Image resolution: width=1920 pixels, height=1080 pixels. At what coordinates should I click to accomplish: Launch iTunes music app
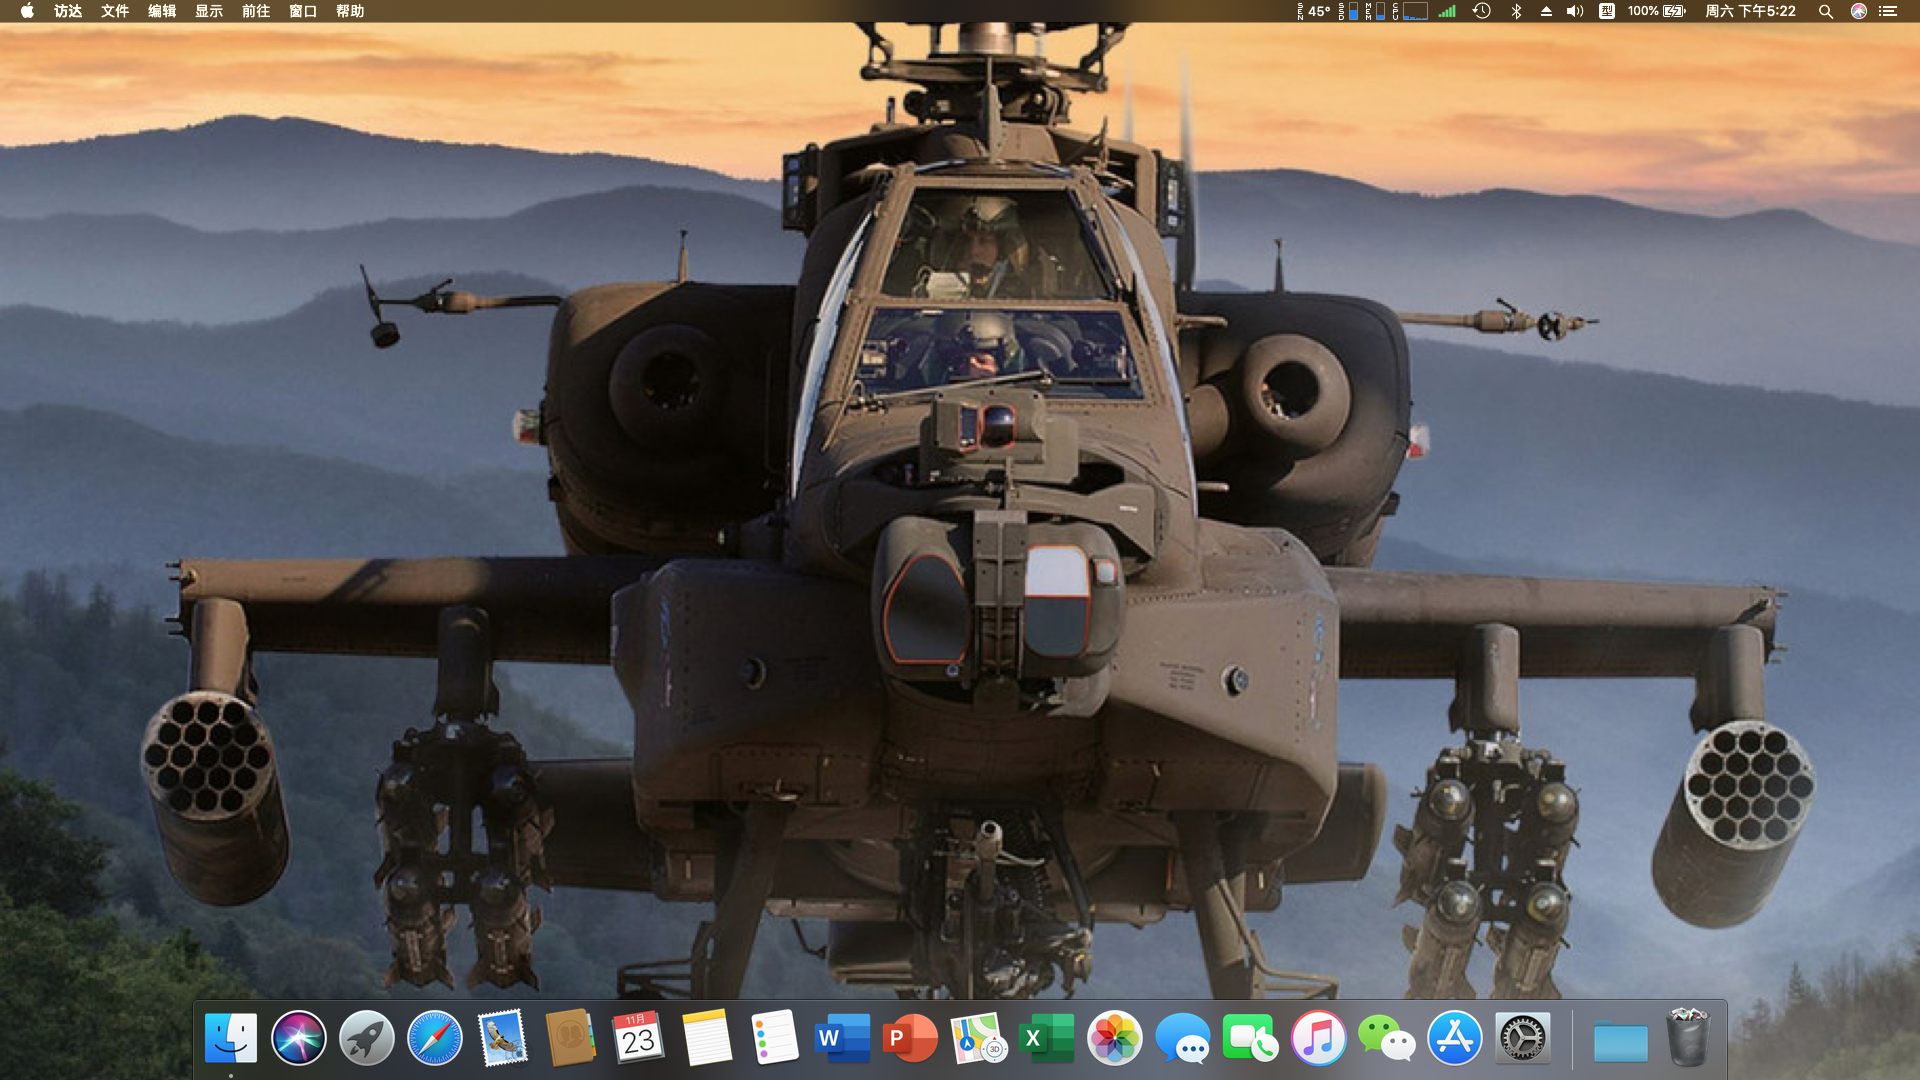click(x=1318, y=1038)
